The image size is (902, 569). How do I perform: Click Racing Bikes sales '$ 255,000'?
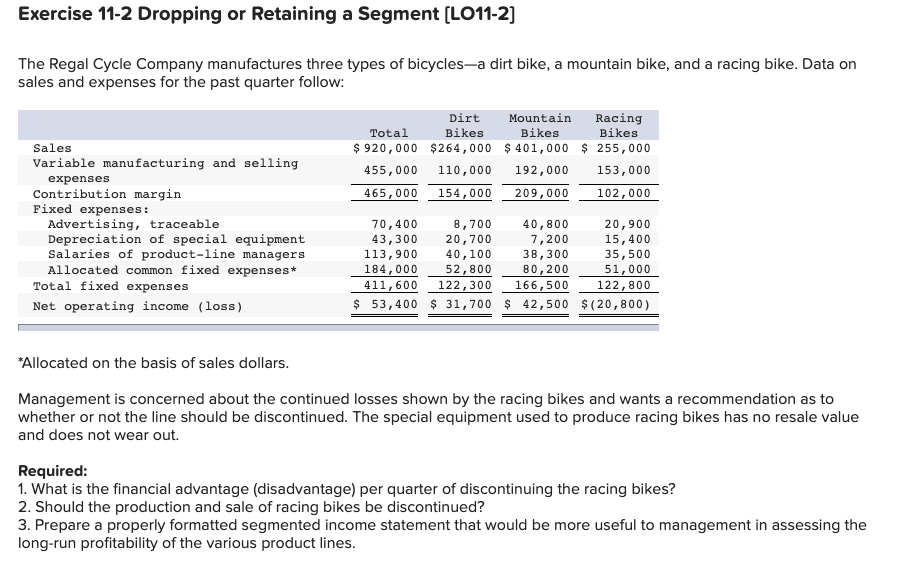tap(616, 148)
